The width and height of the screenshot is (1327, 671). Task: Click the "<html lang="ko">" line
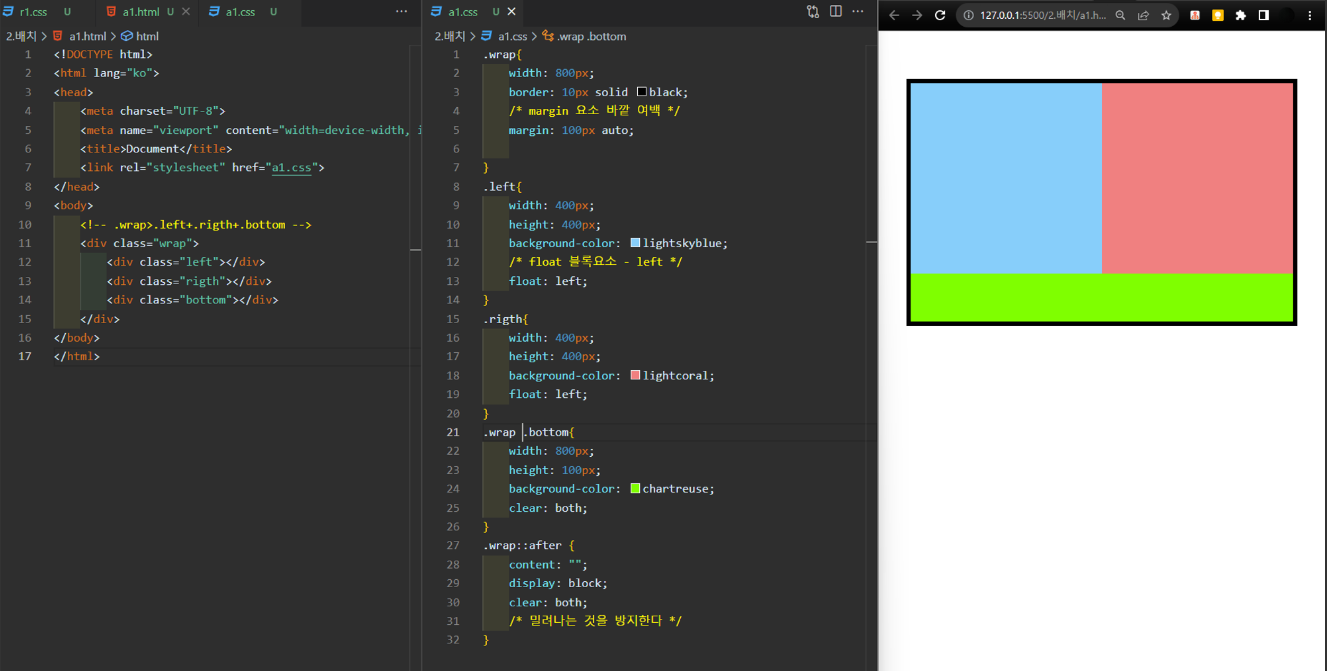click(107, 73)
